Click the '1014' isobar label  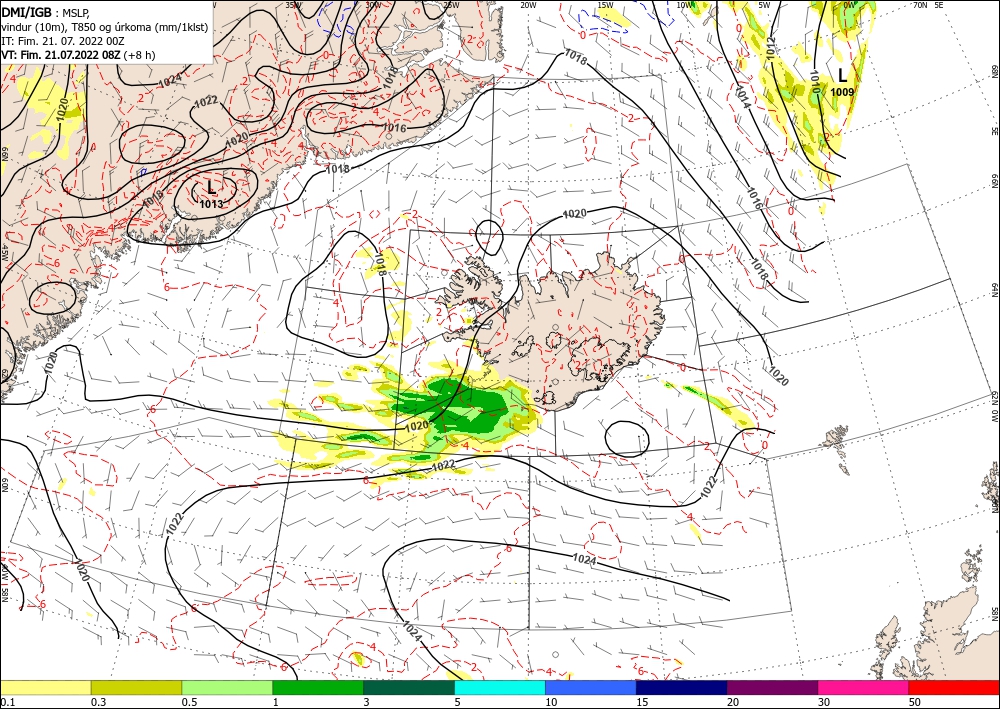click(x=742, y=98)
